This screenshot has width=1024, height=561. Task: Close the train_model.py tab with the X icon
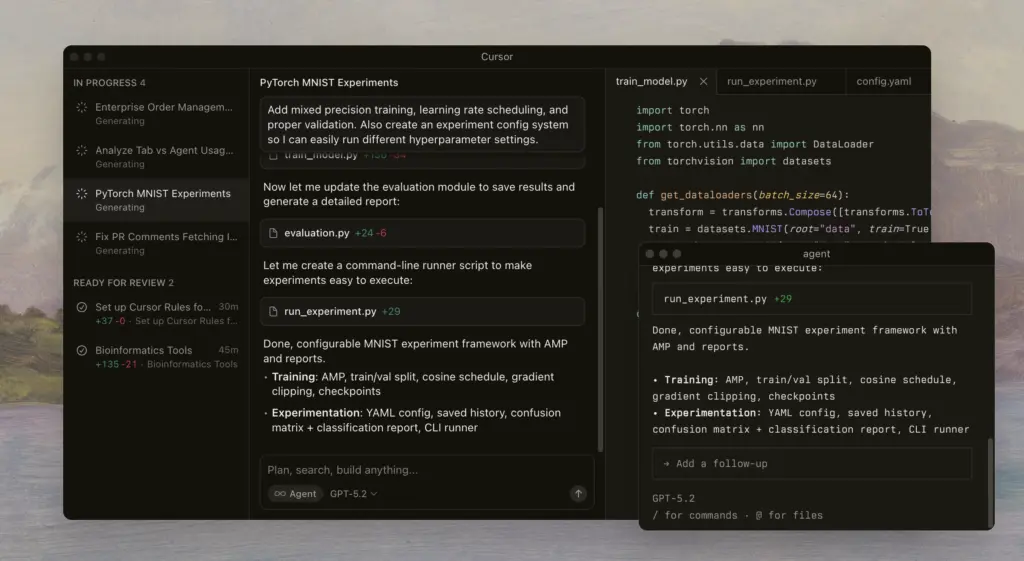pyautogui.click(x=703, y=82)
